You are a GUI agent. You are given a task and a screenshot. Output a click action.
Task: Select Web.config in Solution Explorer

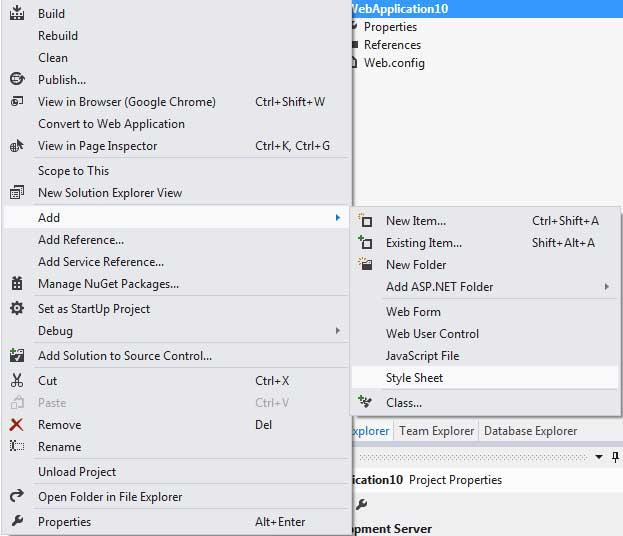point(394,63)
